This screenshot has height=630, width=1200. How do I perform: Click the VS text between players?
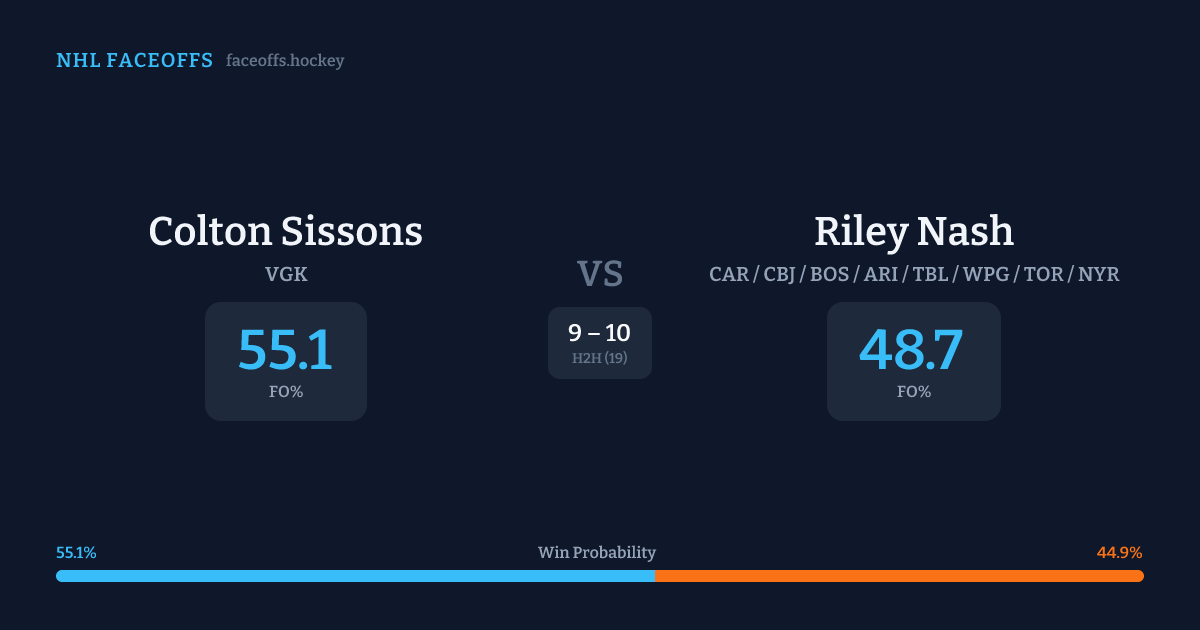click(x=600, y=273)
